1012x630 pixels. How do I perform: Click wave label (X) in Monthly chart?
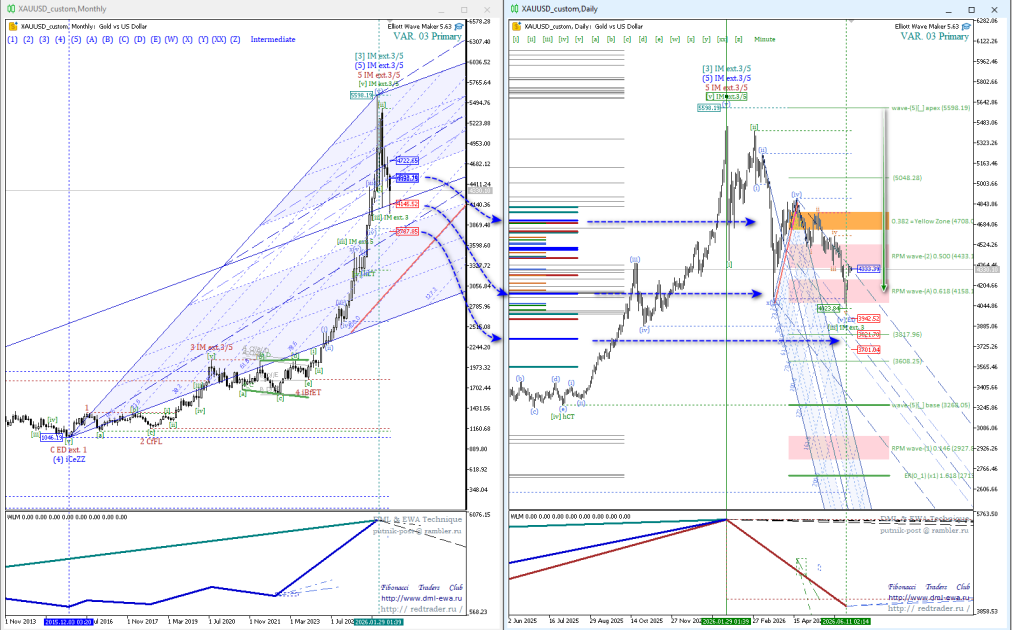coord(187,39)
